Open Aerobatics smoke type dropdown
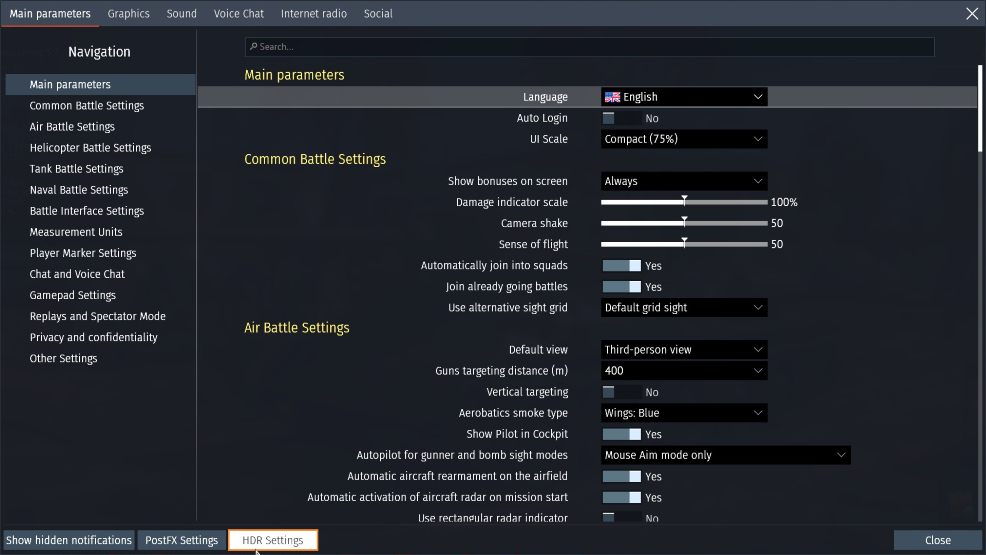This screenshot has width=986, height=555. (684, 413)
